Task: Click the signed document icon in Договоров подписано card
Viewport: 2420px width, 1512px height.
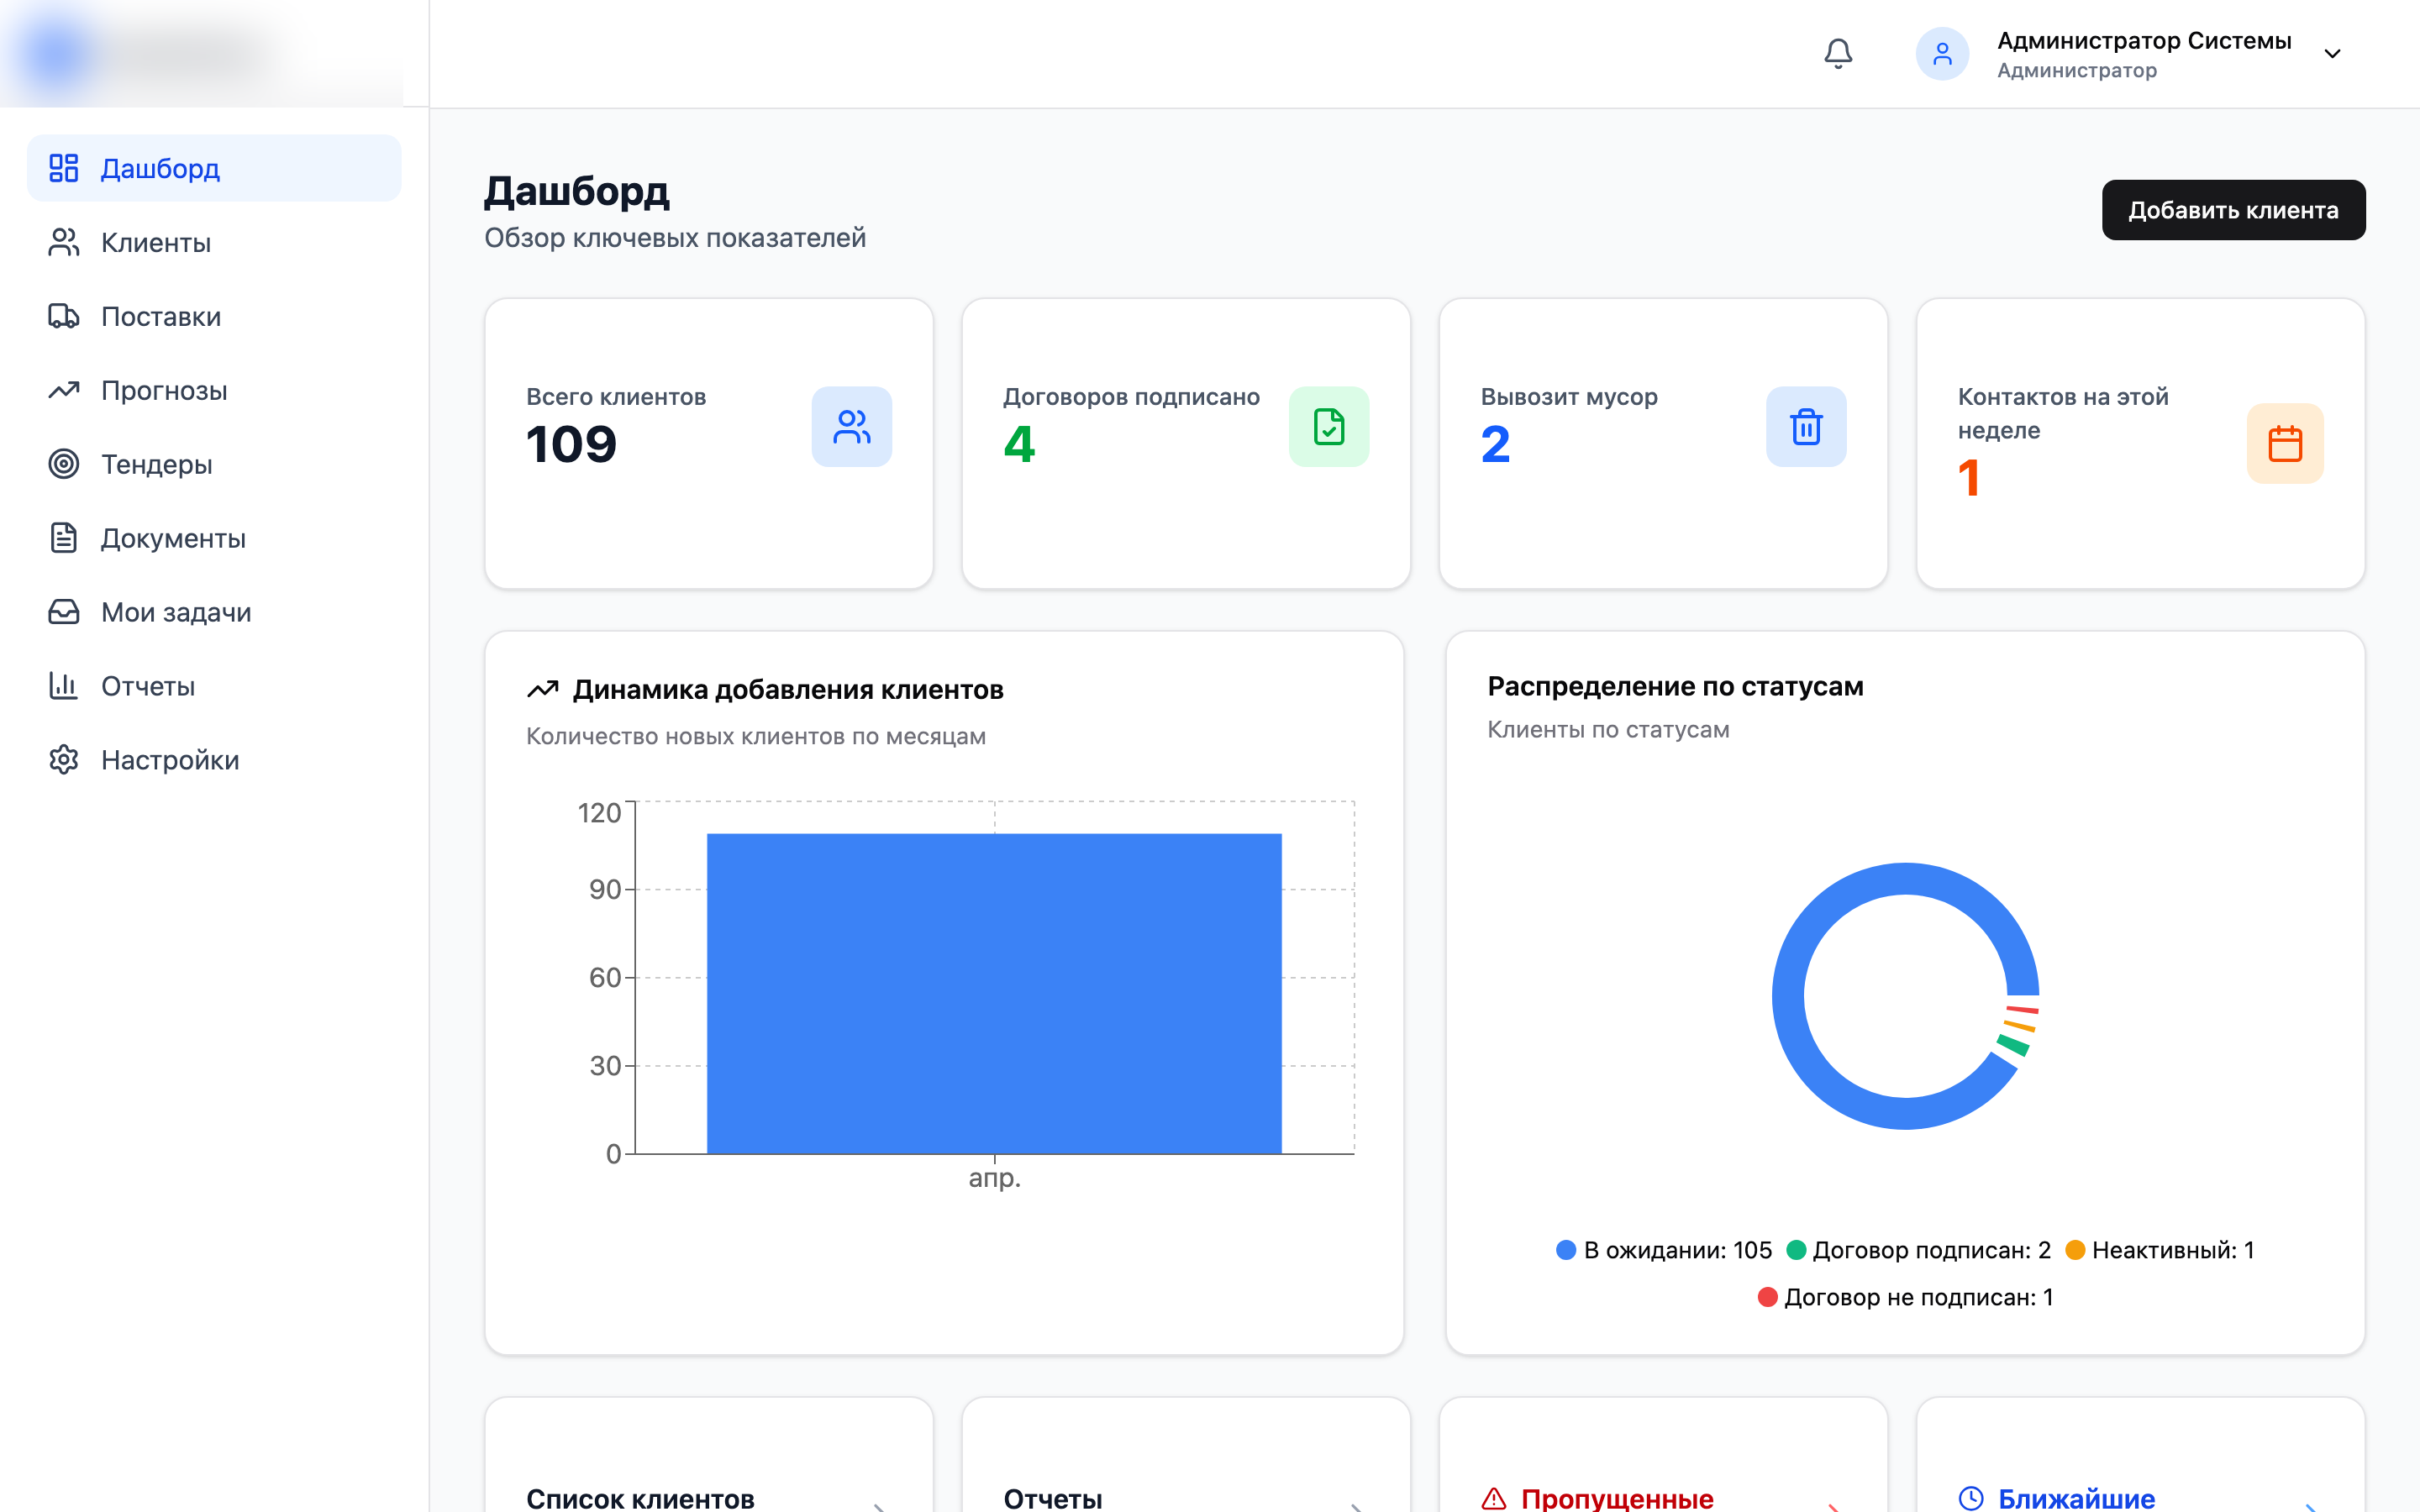Action: pyautogui.click(x=1329, y=427)
